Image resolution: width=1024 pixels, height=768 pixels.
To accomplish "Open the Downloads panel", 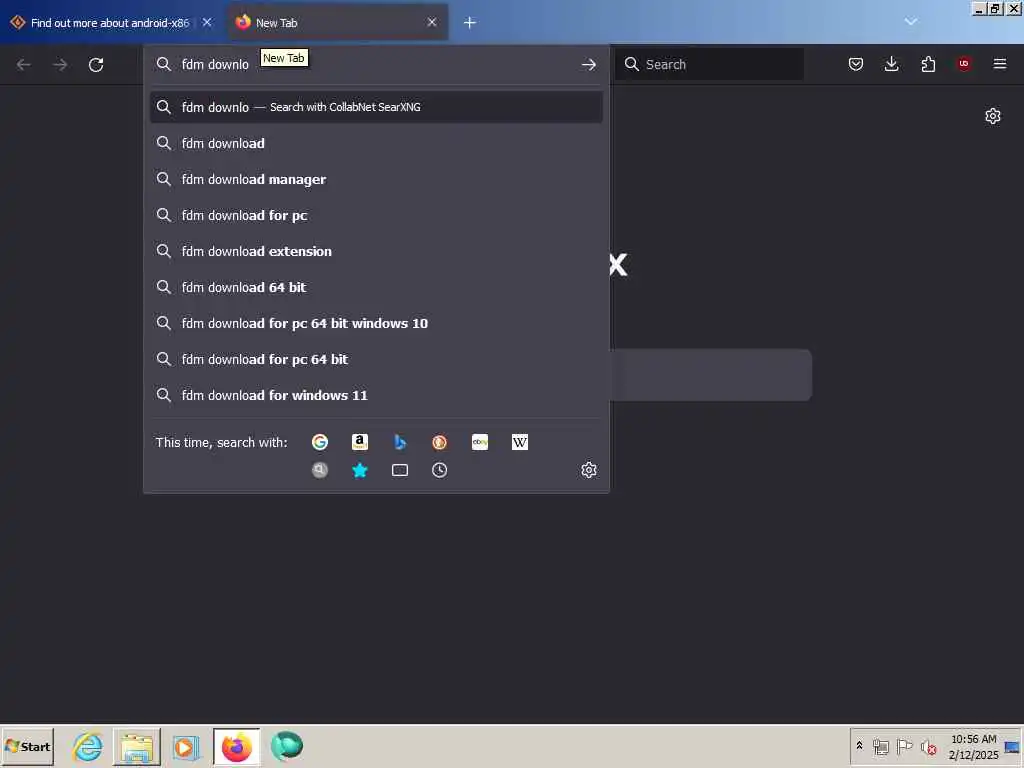I will point(891,64).
